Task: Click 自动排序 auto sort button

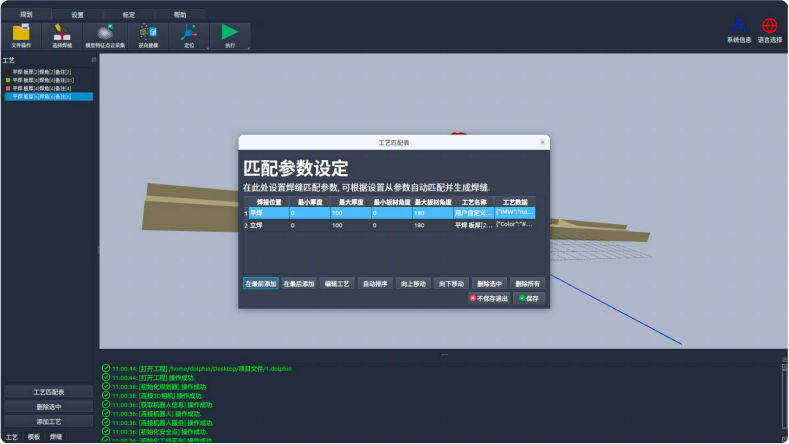Action: click(x=375, y=283)
